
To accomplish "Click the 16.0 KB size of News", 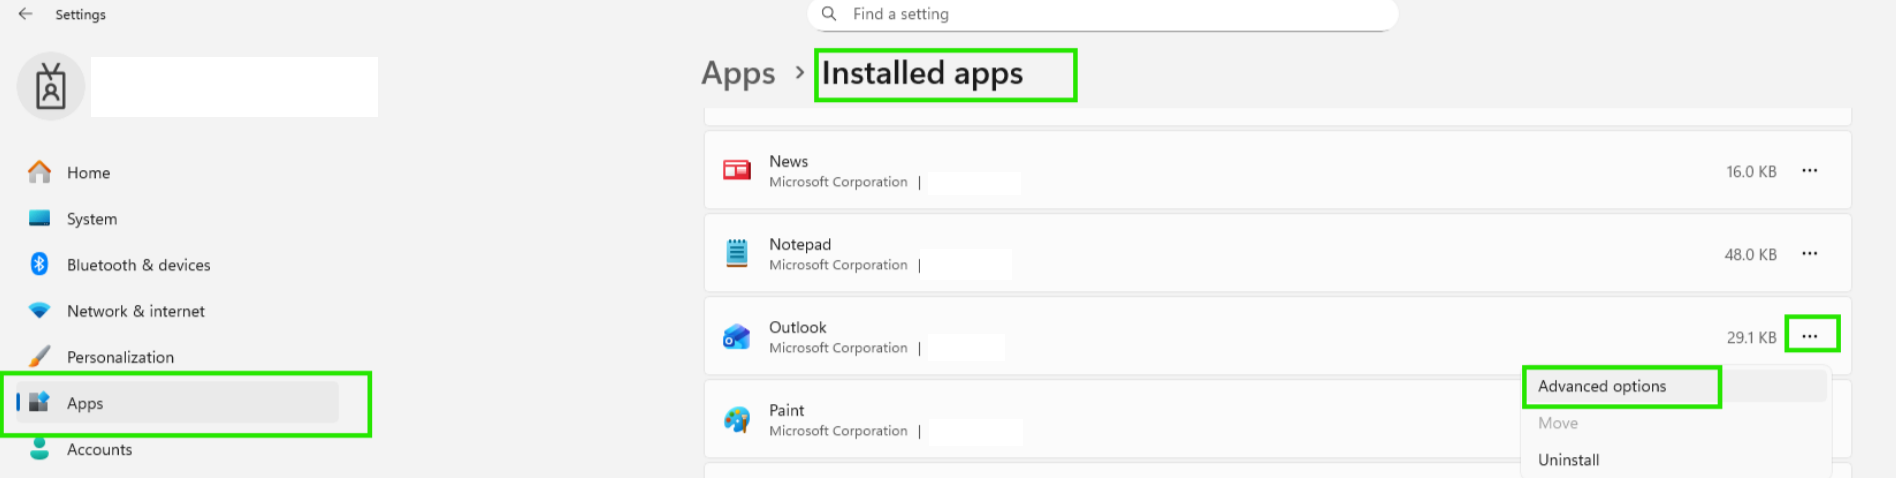I will 1751,172.
